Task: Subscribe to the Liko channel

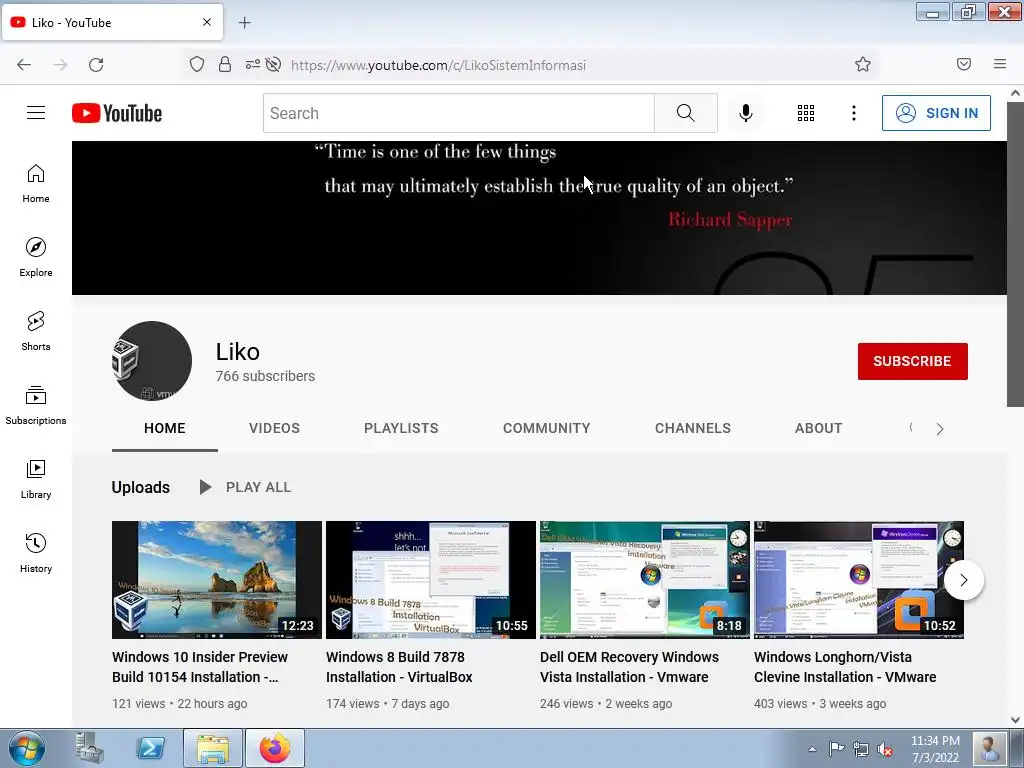Action: 912,361
